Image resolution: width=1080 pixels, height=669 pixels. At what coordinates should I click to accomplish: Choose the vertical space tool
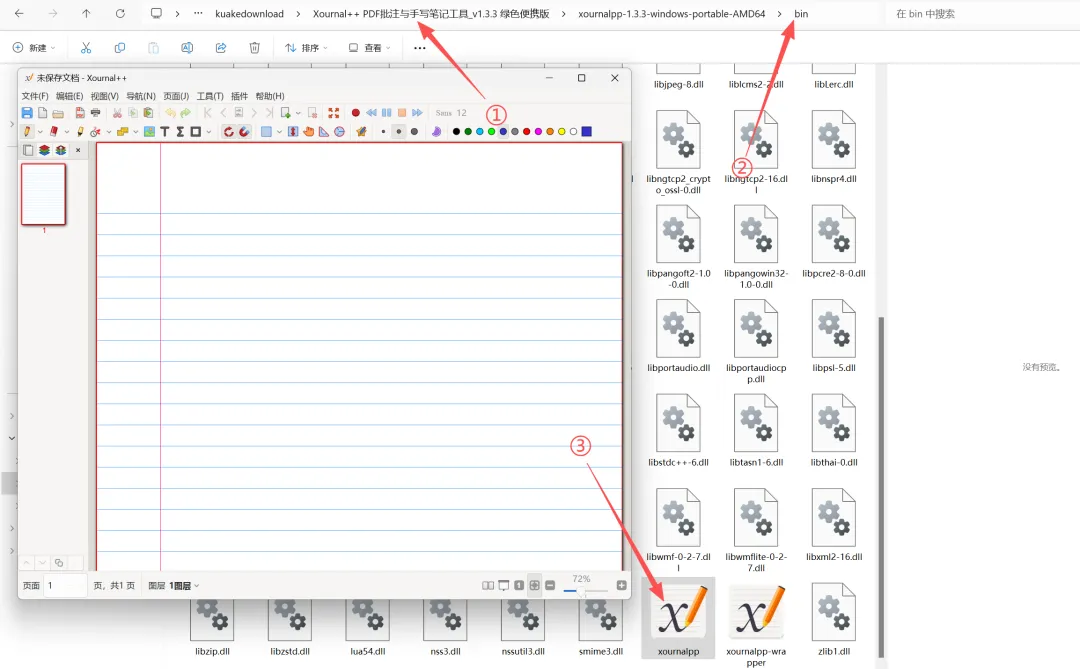click(x=293, y=131)
